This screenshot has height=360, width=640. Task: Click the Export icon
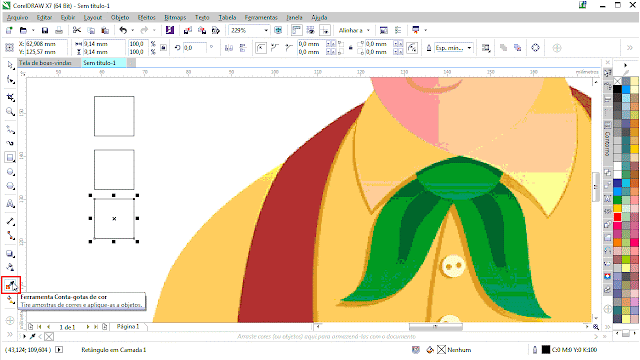pyautogui.click(x=202, y=30)
